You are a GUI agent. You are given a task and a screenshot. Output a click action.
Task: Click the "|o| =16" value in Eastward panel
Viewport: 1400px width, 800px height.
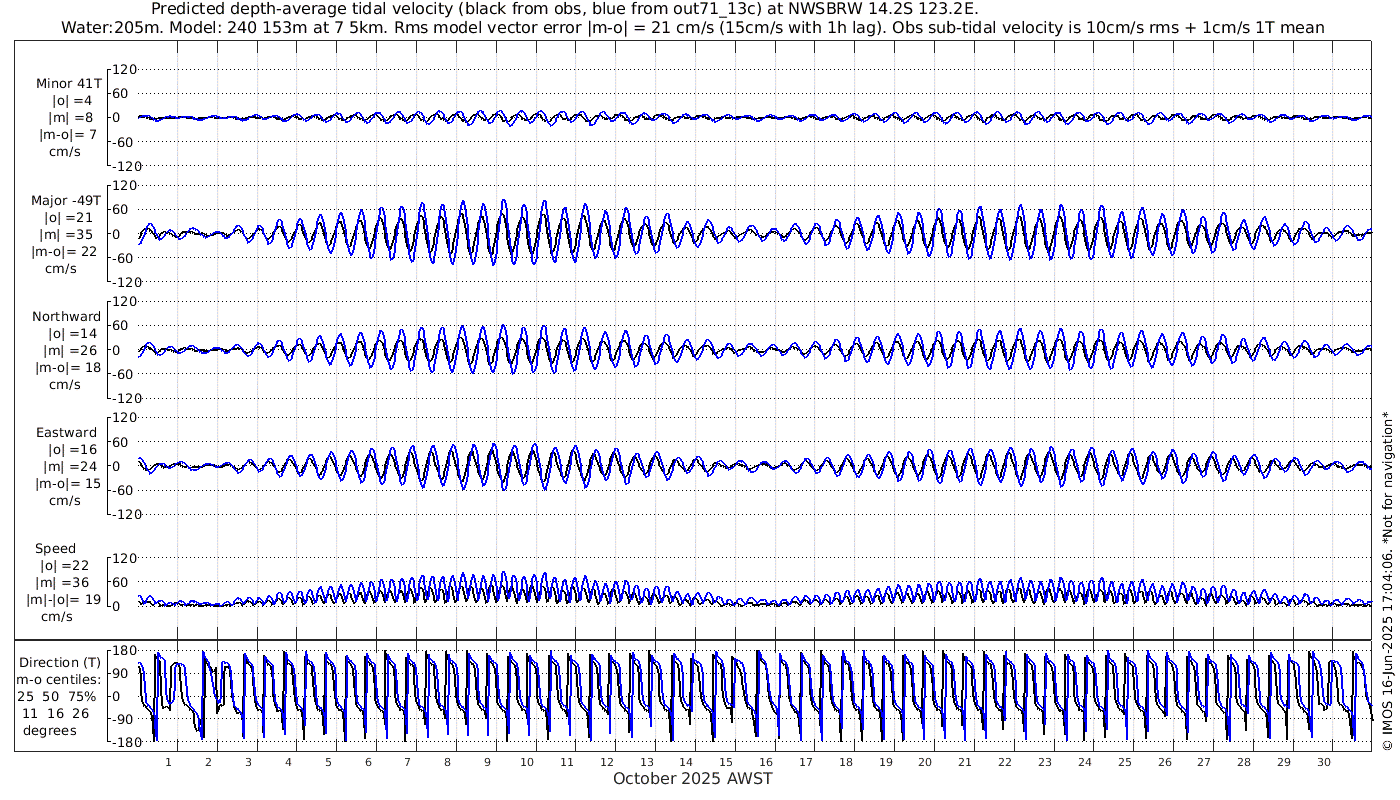[73, 450]
